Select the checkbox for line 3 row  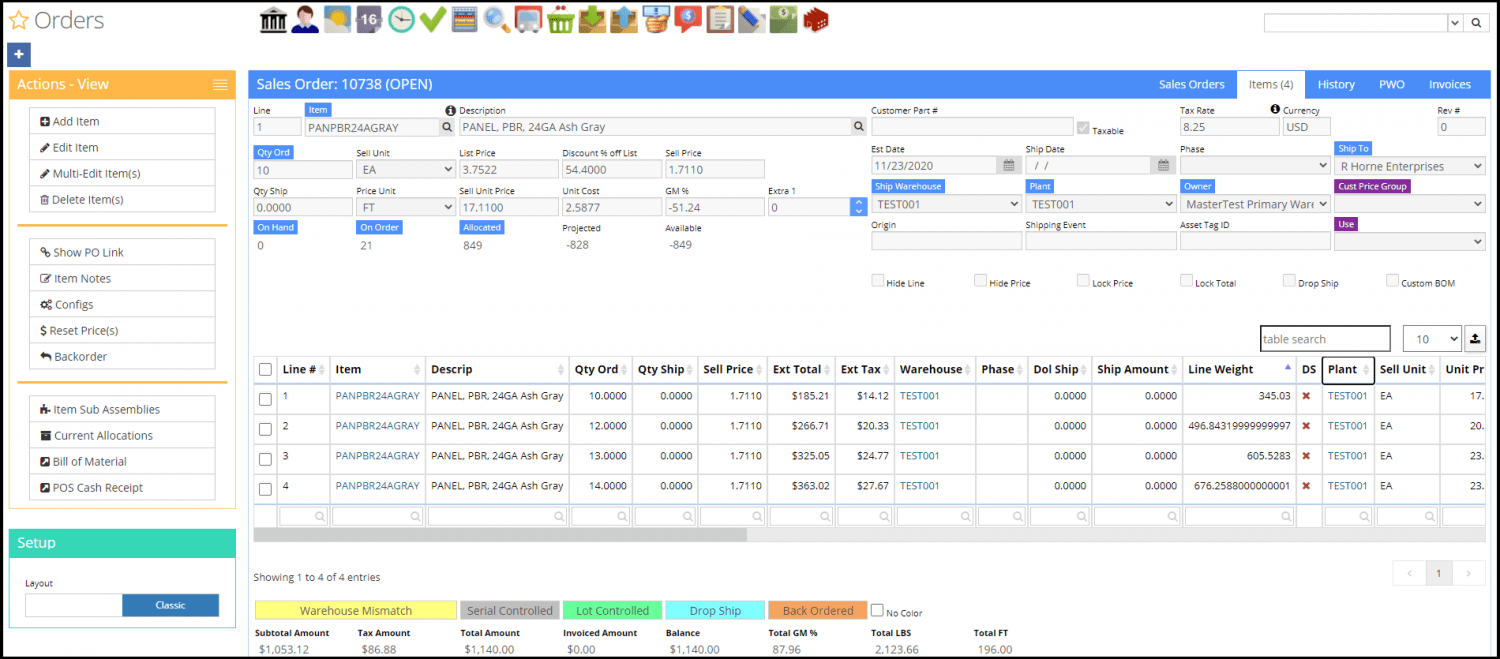(x=265, y=459)
